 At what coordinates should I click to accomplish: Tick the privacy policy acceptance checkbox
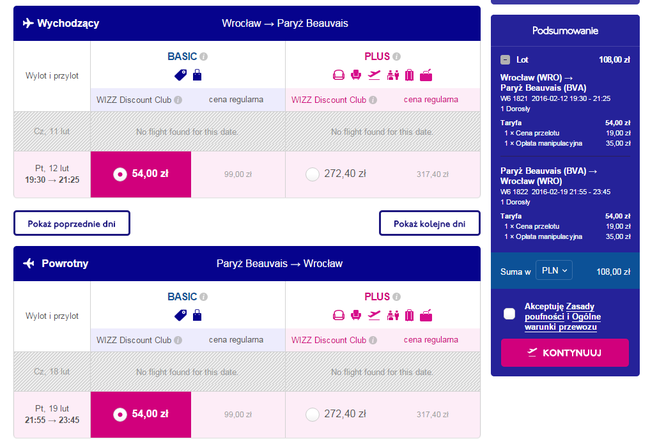pyautogui.click(x=510, y=314)
